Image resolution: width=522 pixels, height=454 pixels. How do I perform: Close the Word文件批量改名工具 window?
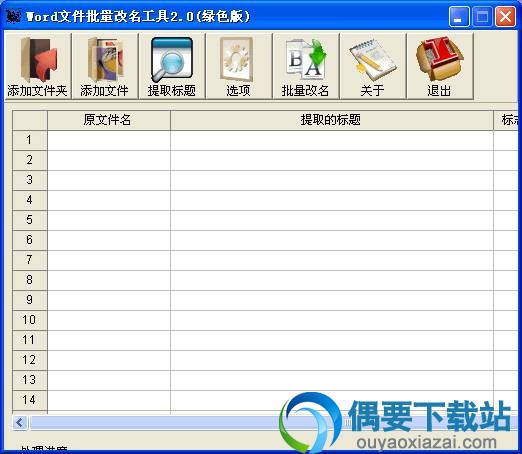coord(505,17)
